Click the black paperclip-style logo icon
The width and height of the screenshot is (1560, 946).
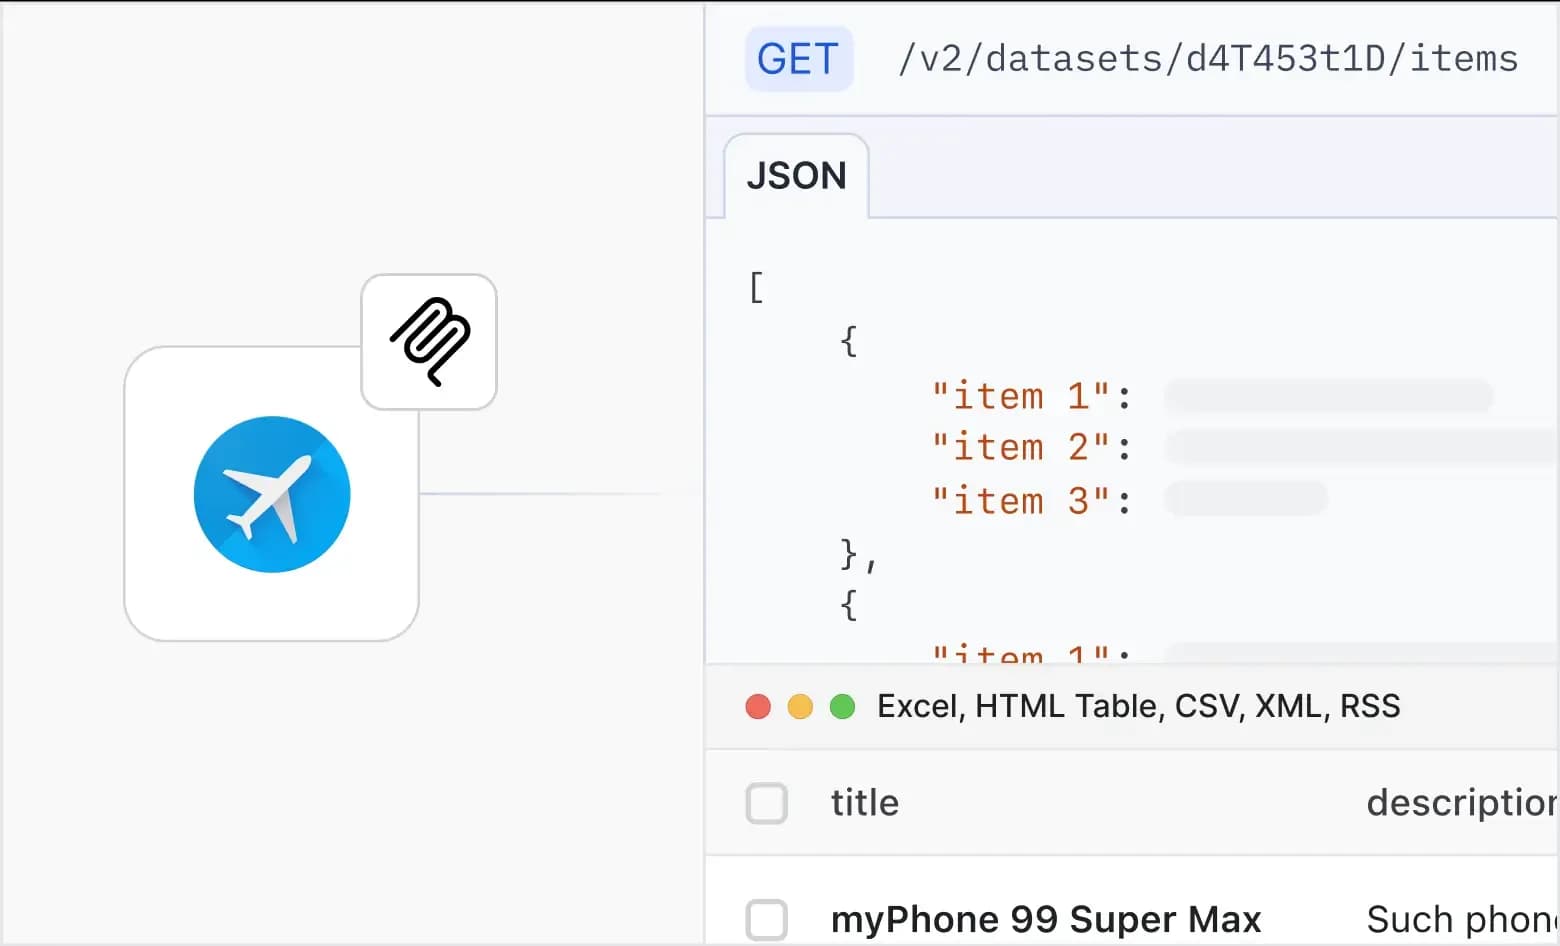click(429, 342)
